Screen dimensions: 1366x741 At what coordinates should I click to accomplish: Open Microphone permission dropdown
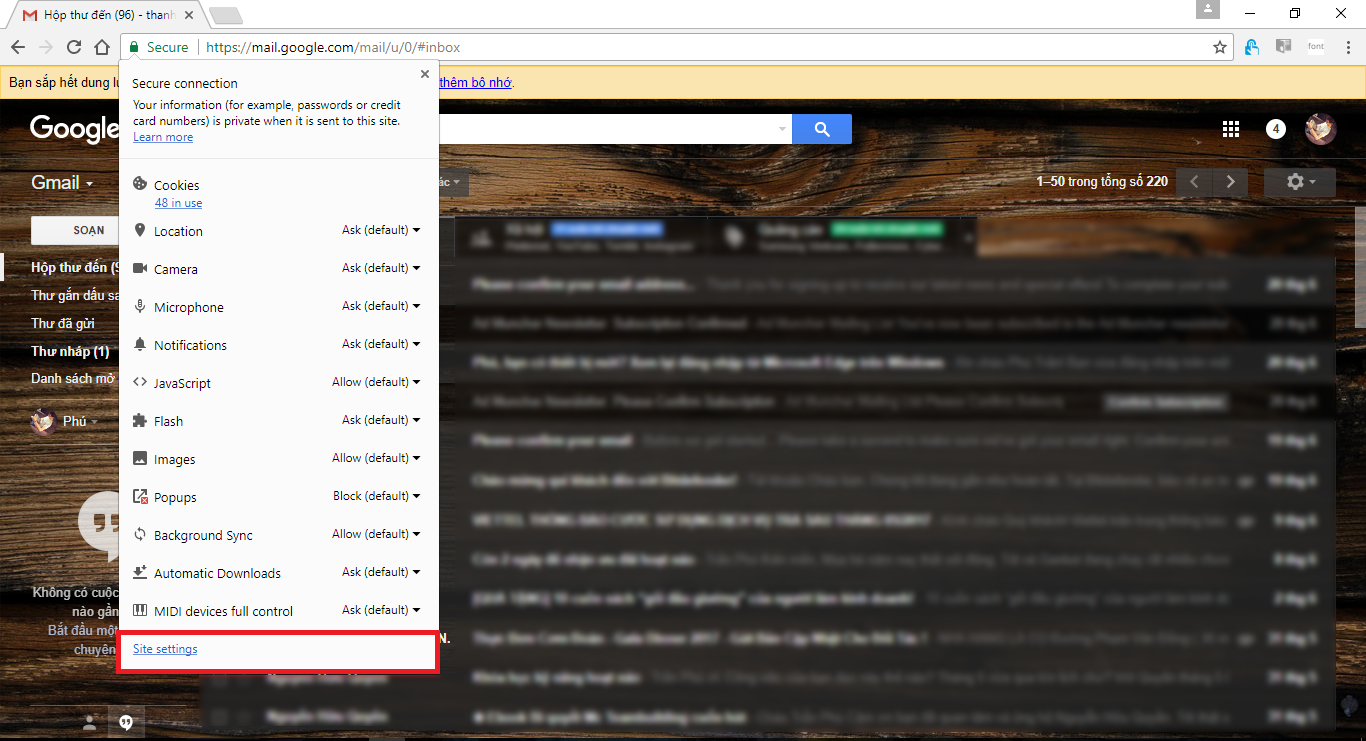[381, 306]
